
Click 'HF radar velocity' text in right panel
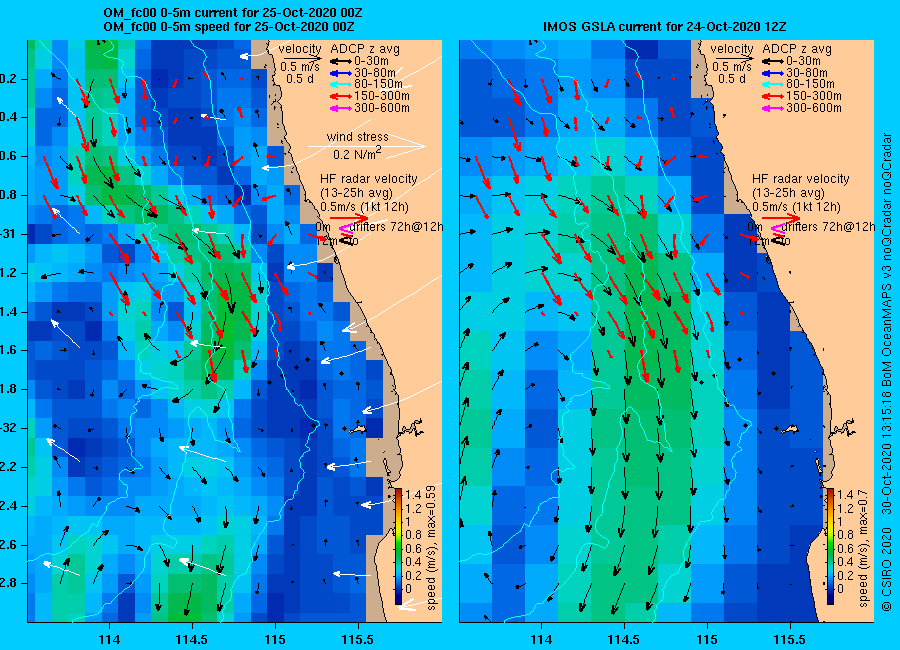(801, 179)
